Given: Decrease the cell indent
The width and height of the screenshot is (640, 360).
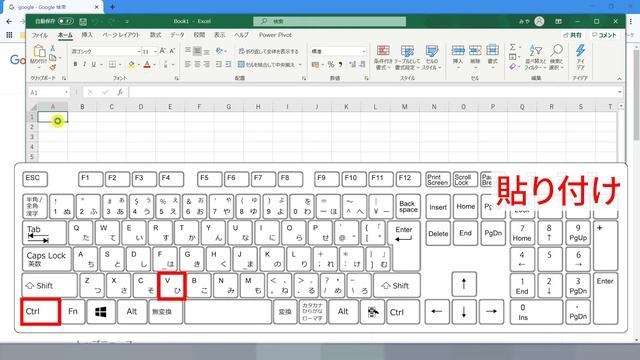Looking at the screenshot, I should [x=219, y=64].
